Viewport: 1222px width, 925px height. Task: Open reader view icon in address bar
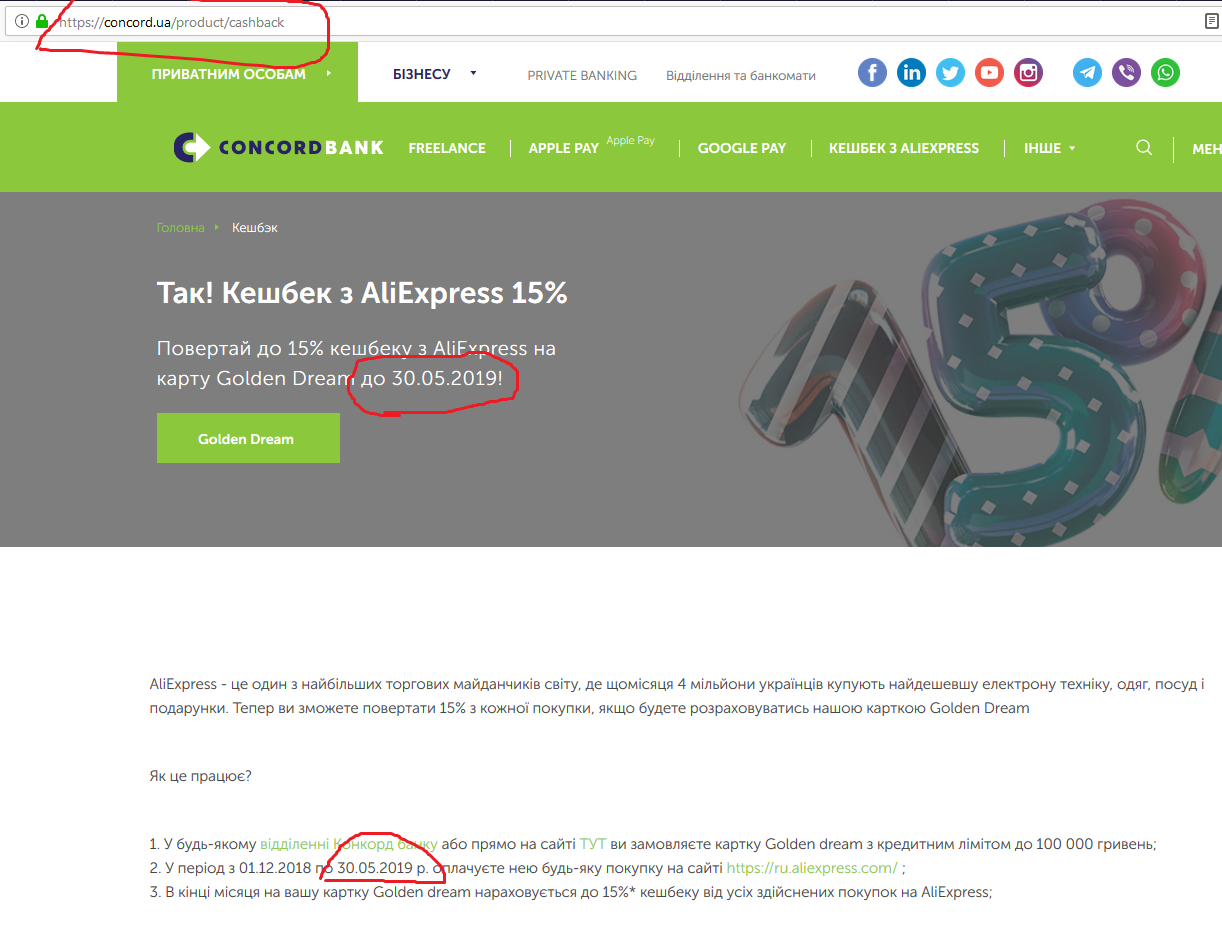coord(1212,21)
